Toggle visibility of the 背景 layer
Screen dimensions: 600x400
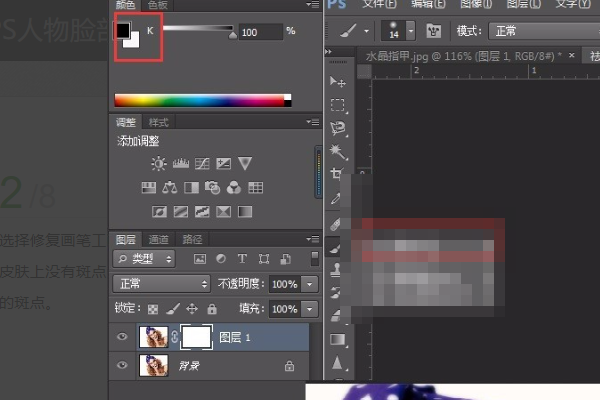[x=123, y=367]
